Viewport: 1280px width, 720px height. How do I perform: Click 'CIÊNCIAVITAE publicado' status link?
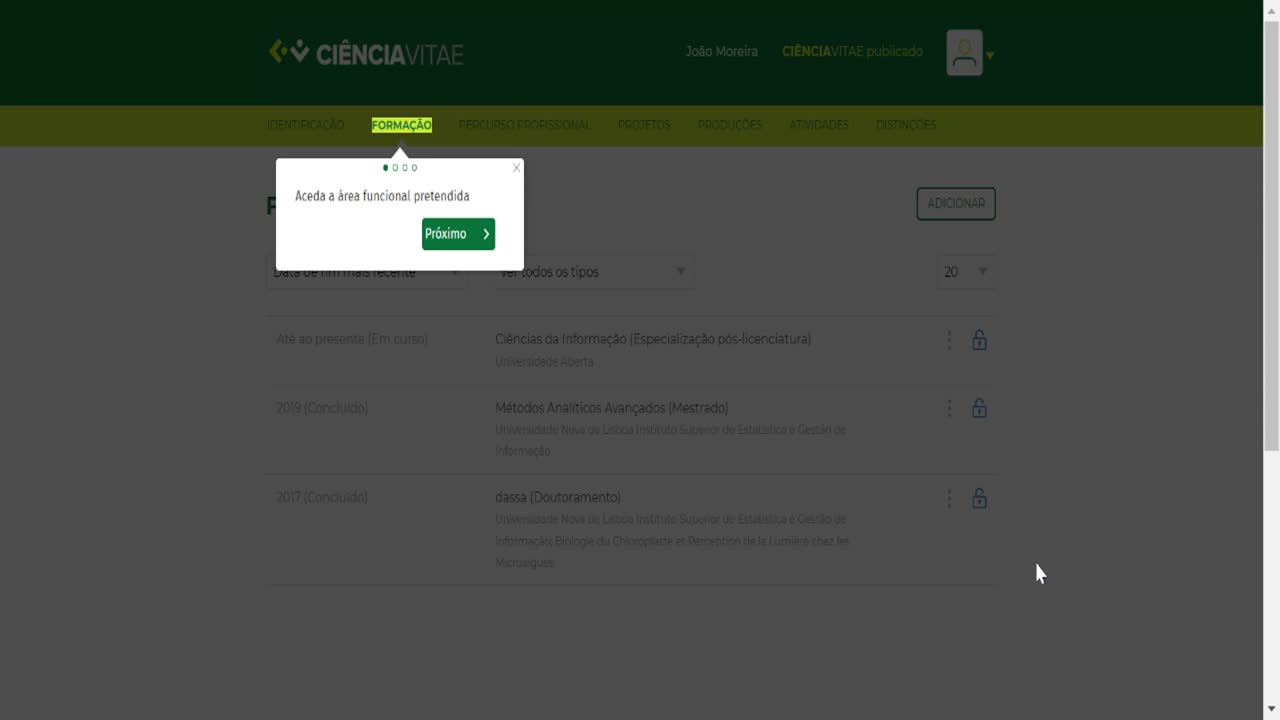(x=852, y=52)
